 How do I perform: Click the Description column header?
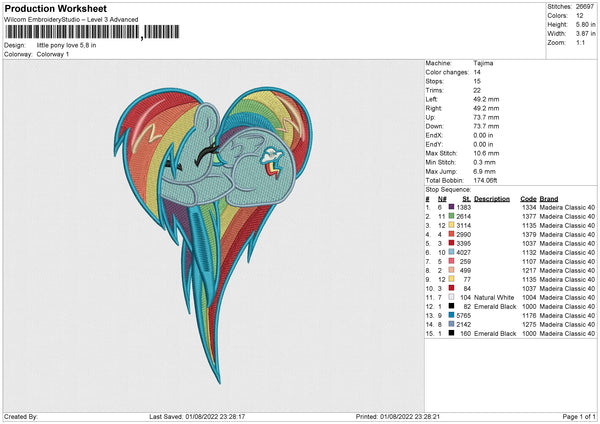[x=492, y=197]
